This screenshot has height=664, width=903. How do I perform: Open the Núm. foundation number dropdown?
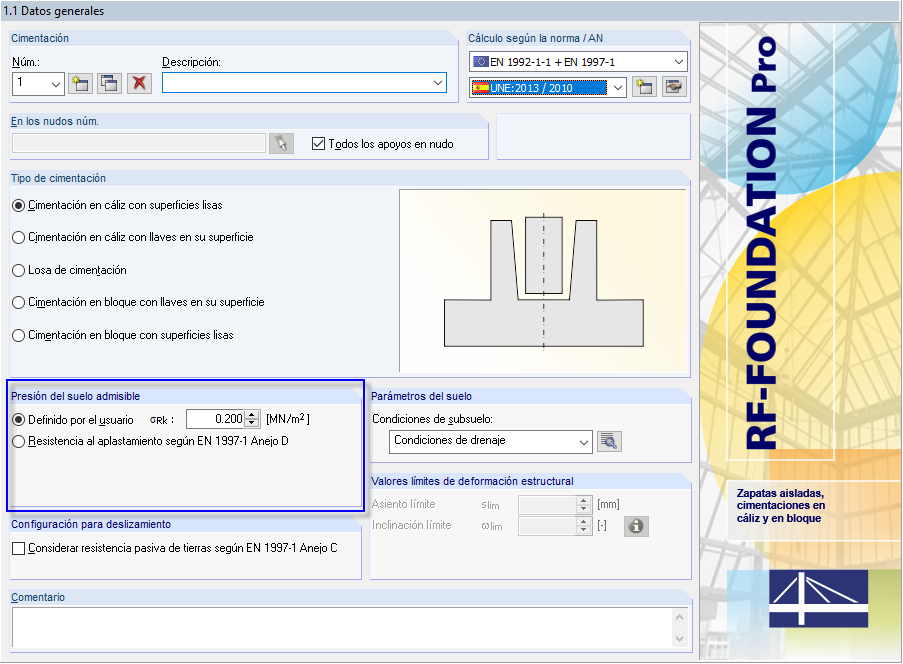coord(55,84)
